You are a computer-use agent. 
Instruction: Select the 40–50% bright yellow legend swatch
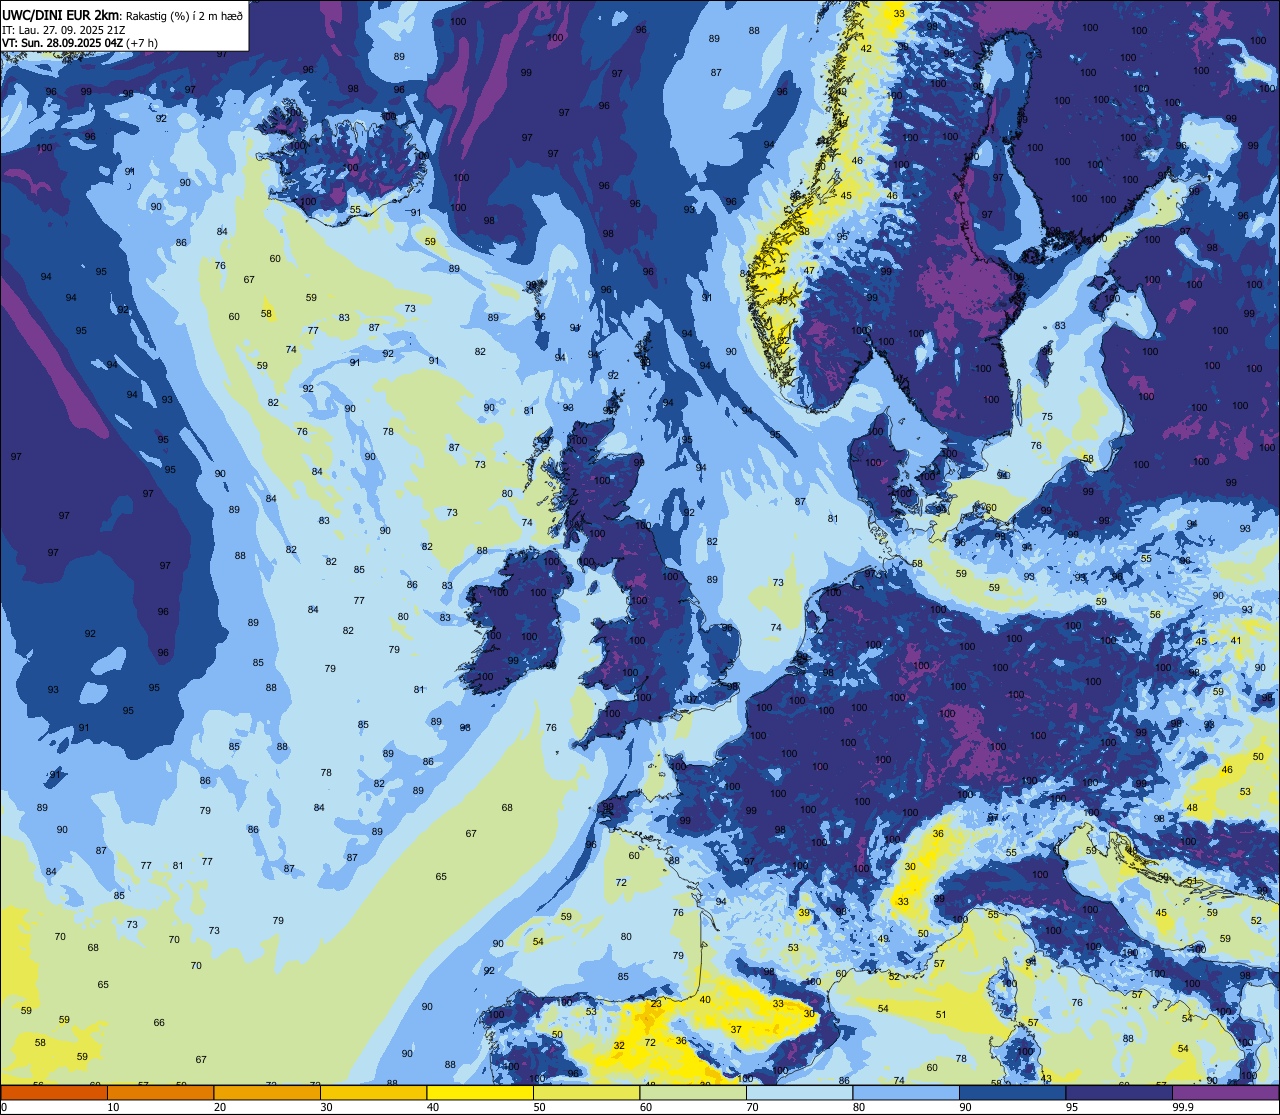(480, 1092)
